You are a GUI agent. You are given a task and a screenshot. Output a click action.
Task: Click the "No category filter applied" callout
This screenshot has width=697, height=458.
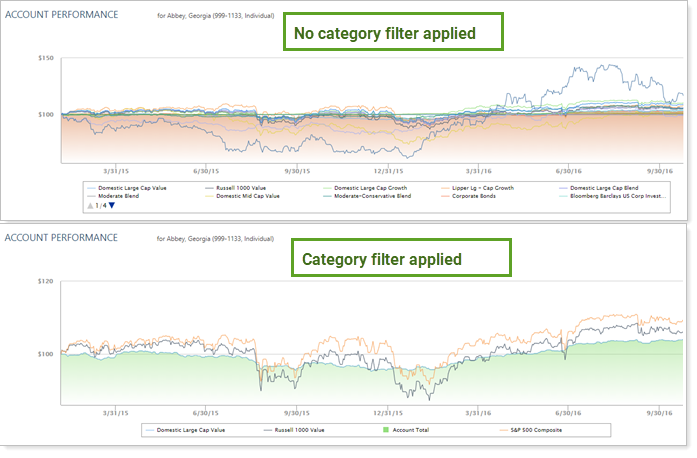tap(393, 33)
